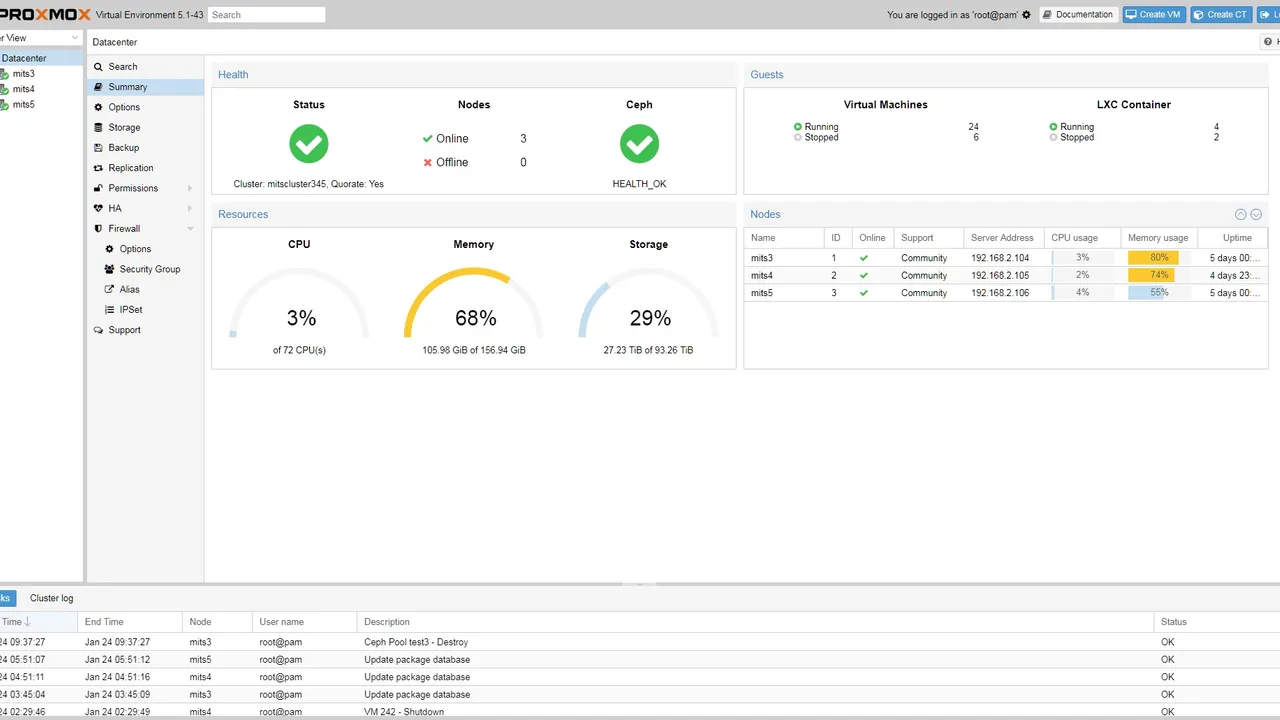The height and width of the screenshot is (720, 1280).
Task: Expand the Permissions submenu arrow
Action: coord(190,188)
